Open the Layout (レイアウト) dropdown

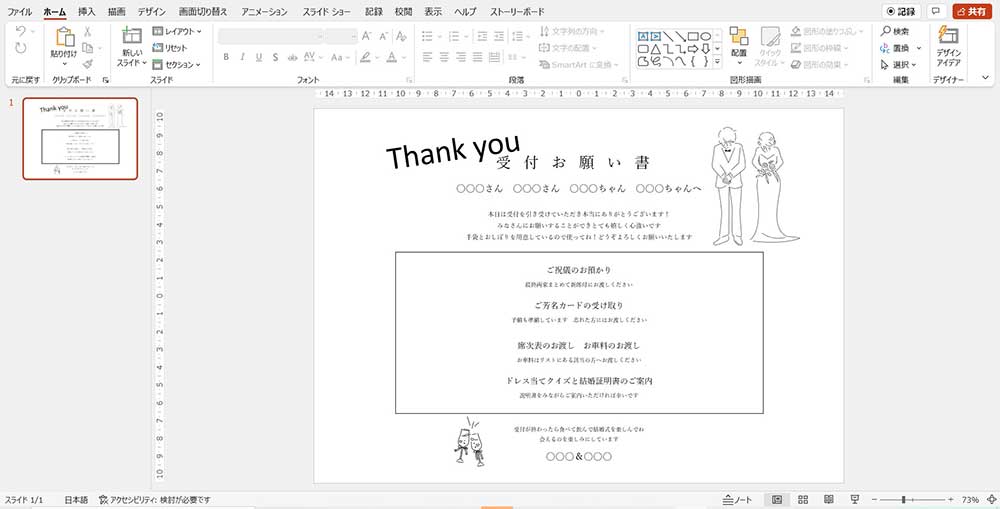pos(177,31)
